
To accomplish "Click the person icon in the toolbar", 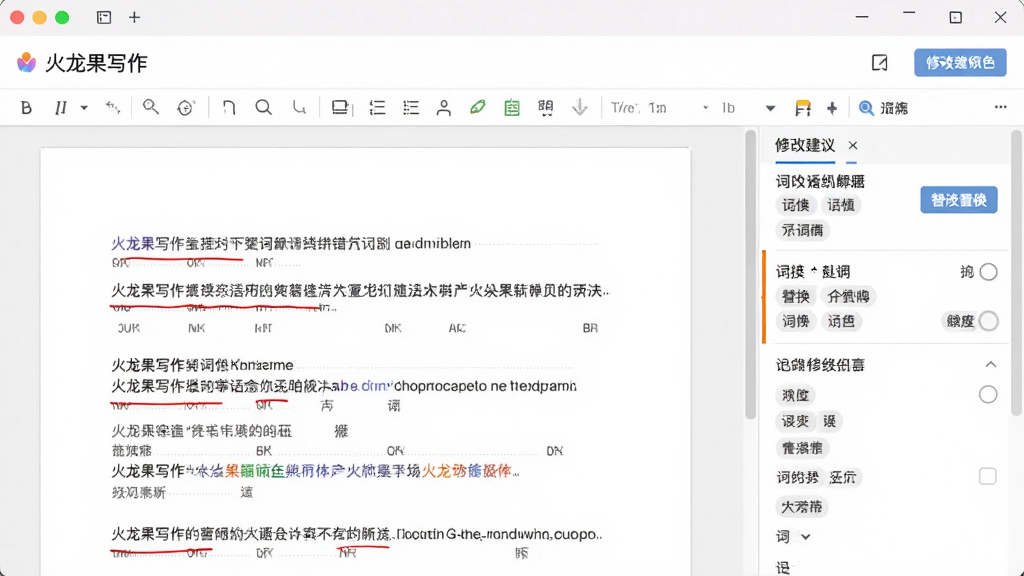I will 443,108.
